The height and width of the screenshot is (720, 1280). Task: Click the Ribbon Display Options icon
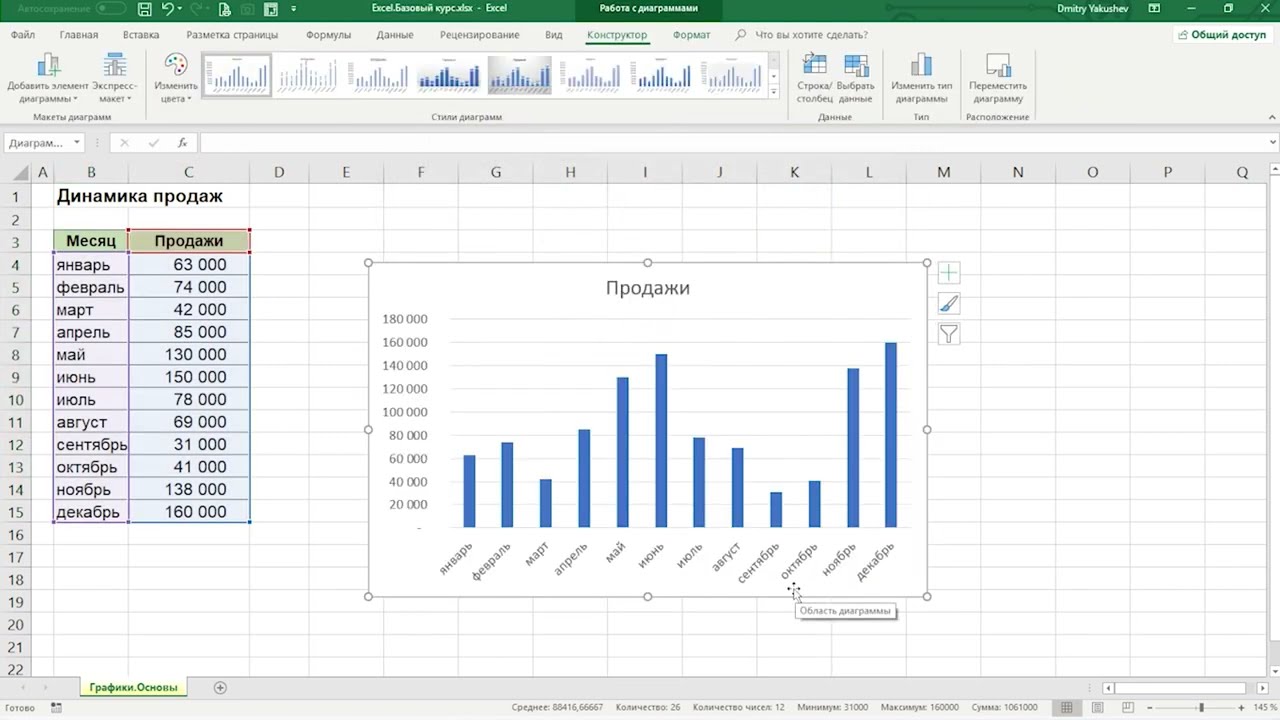tap(1154, 9)
